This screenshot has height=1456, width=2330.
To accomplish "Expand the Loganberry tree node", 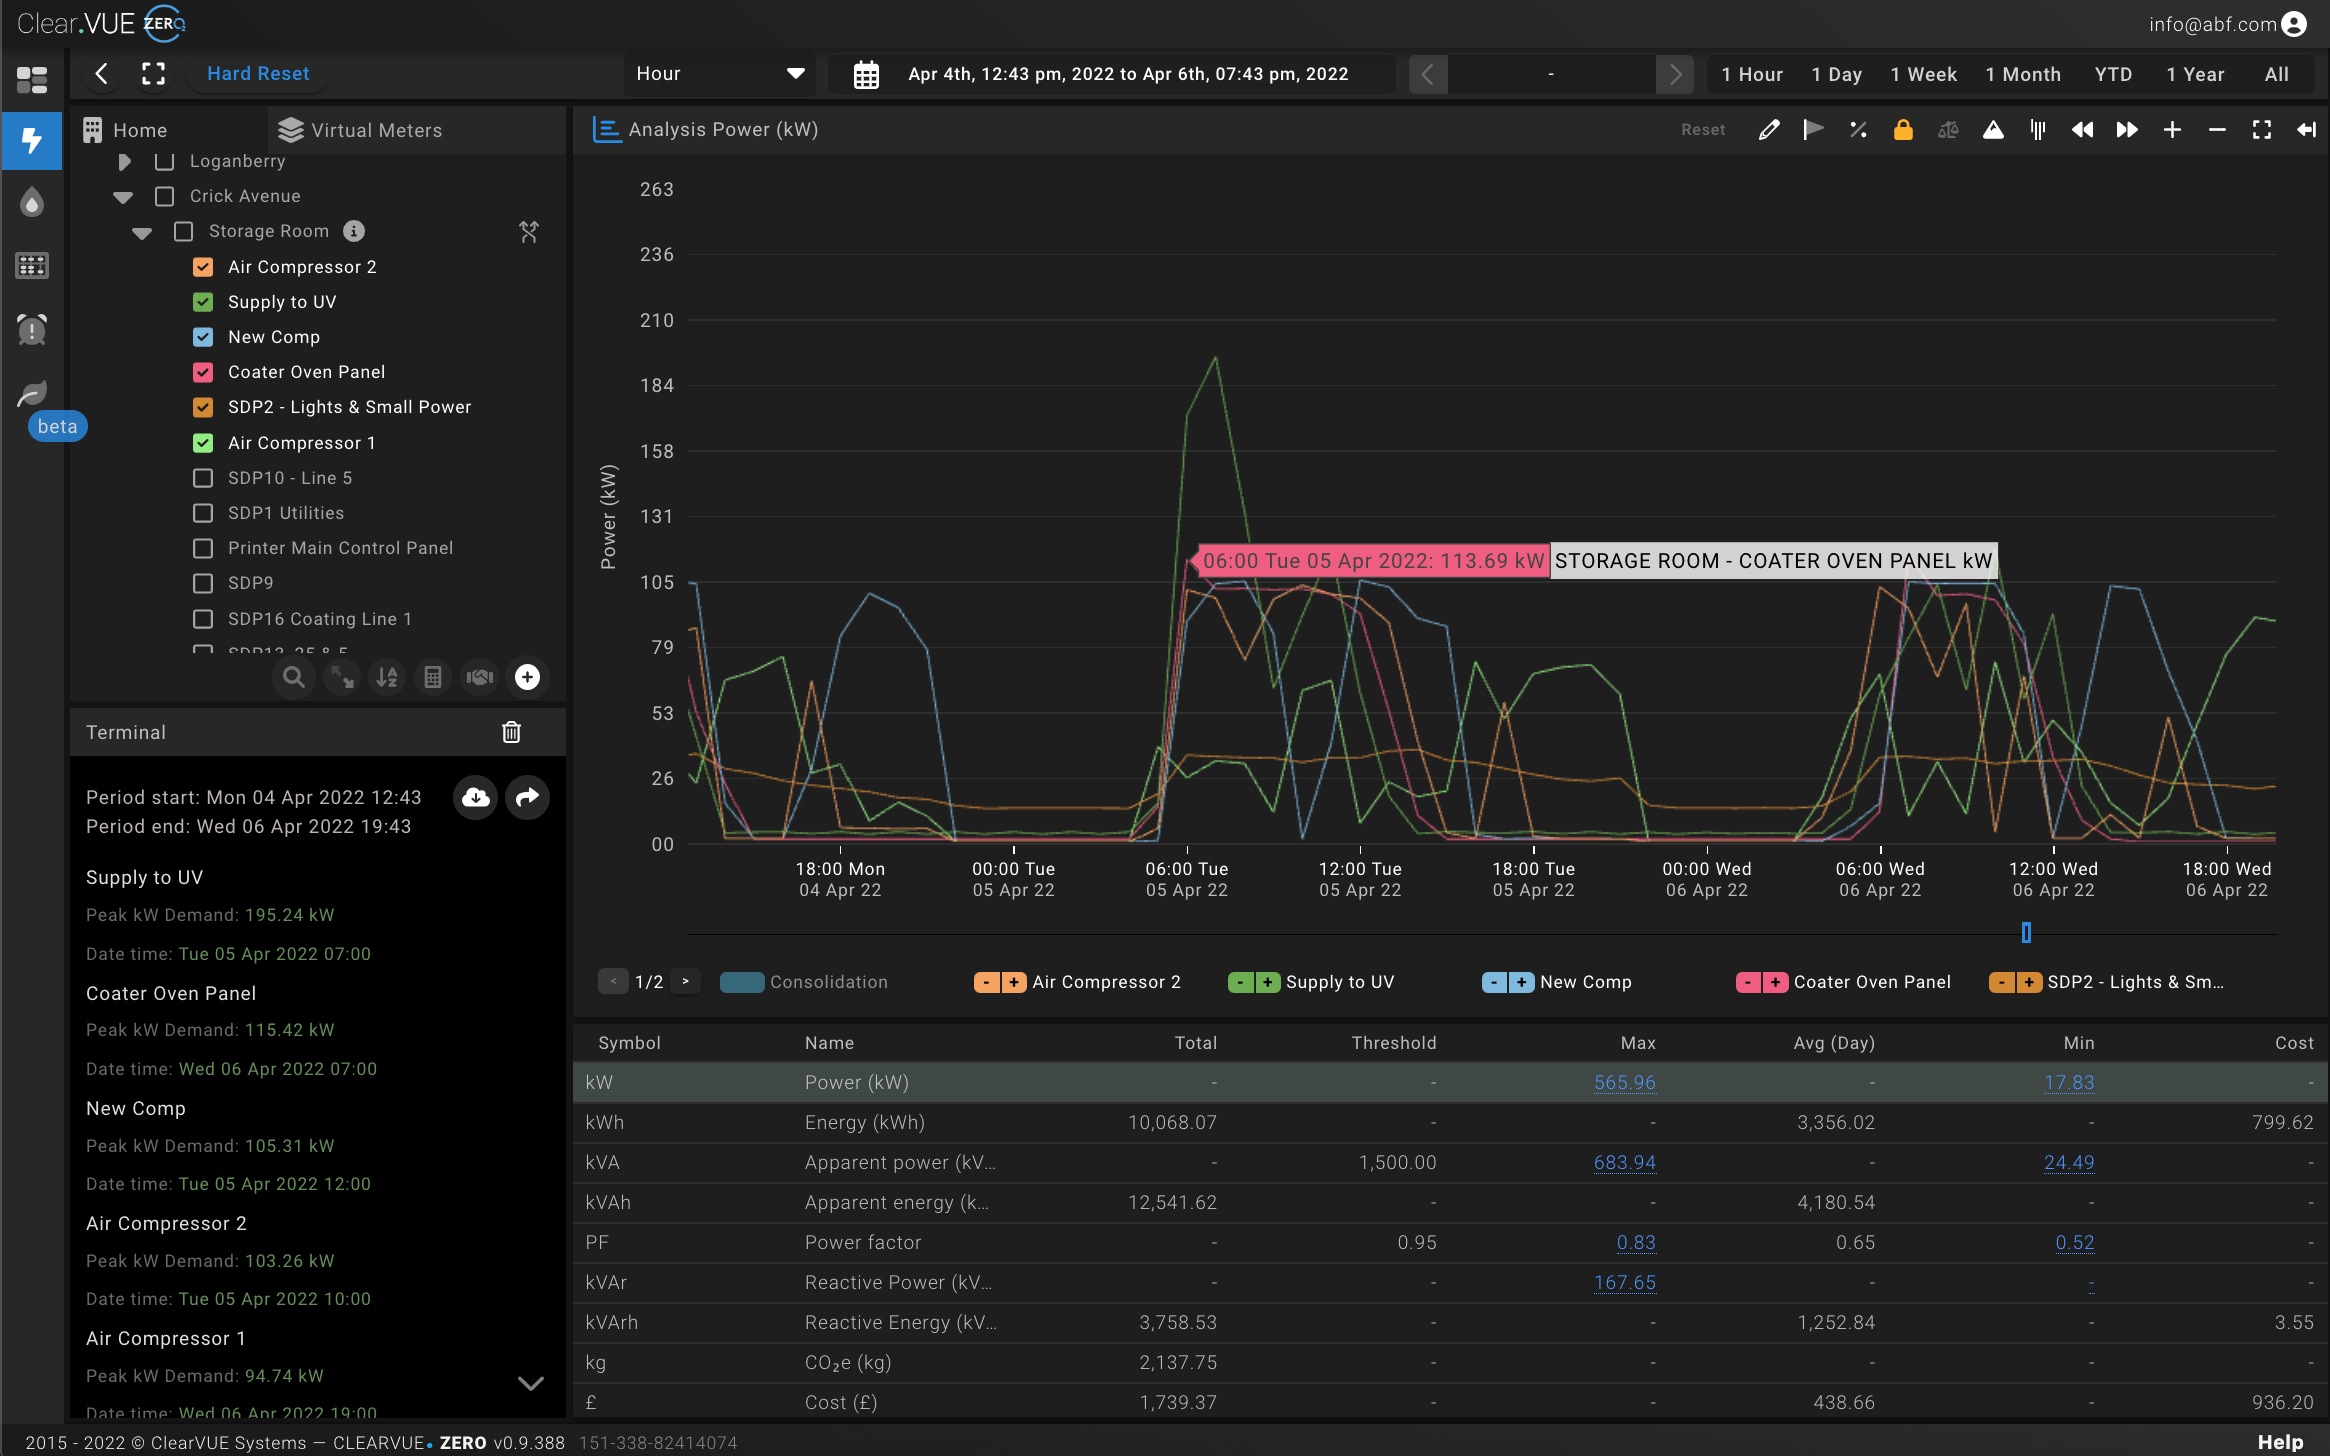I will tap(124, 161).
